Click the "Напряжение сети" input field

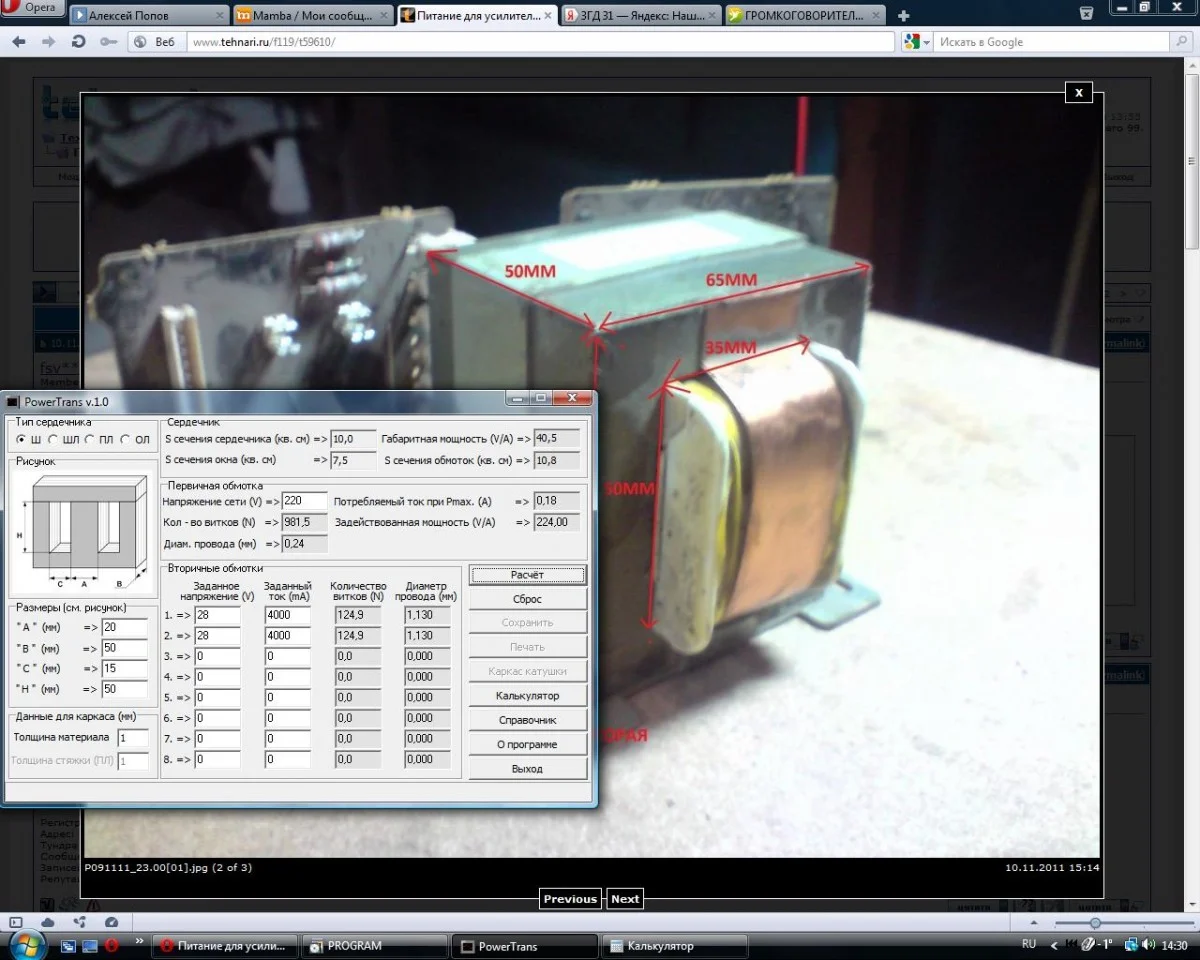305,500
